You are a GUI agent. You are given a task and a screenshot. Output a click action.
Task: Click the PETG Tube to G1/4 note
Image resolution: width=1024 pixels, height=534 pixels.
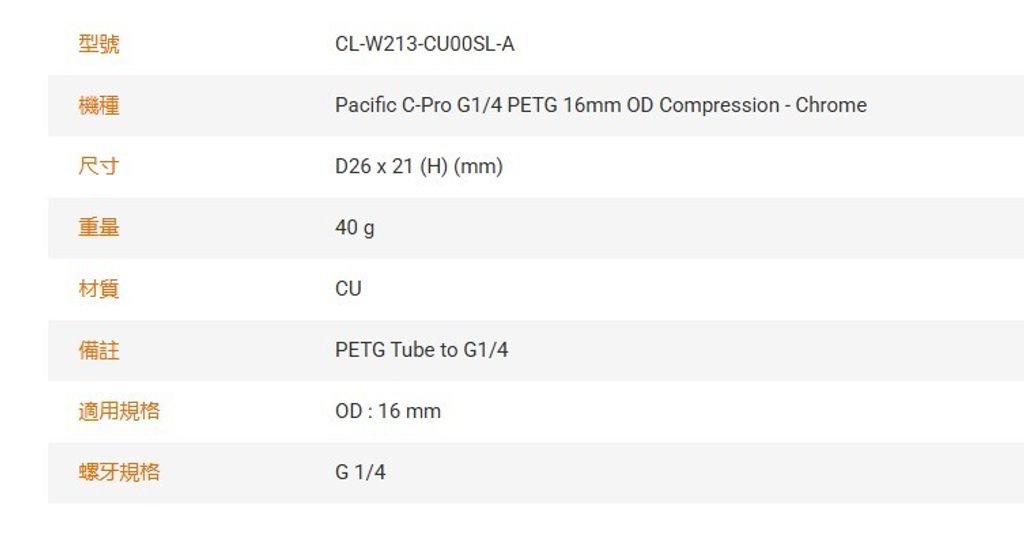pyautogui.click(x=421, y=350)
